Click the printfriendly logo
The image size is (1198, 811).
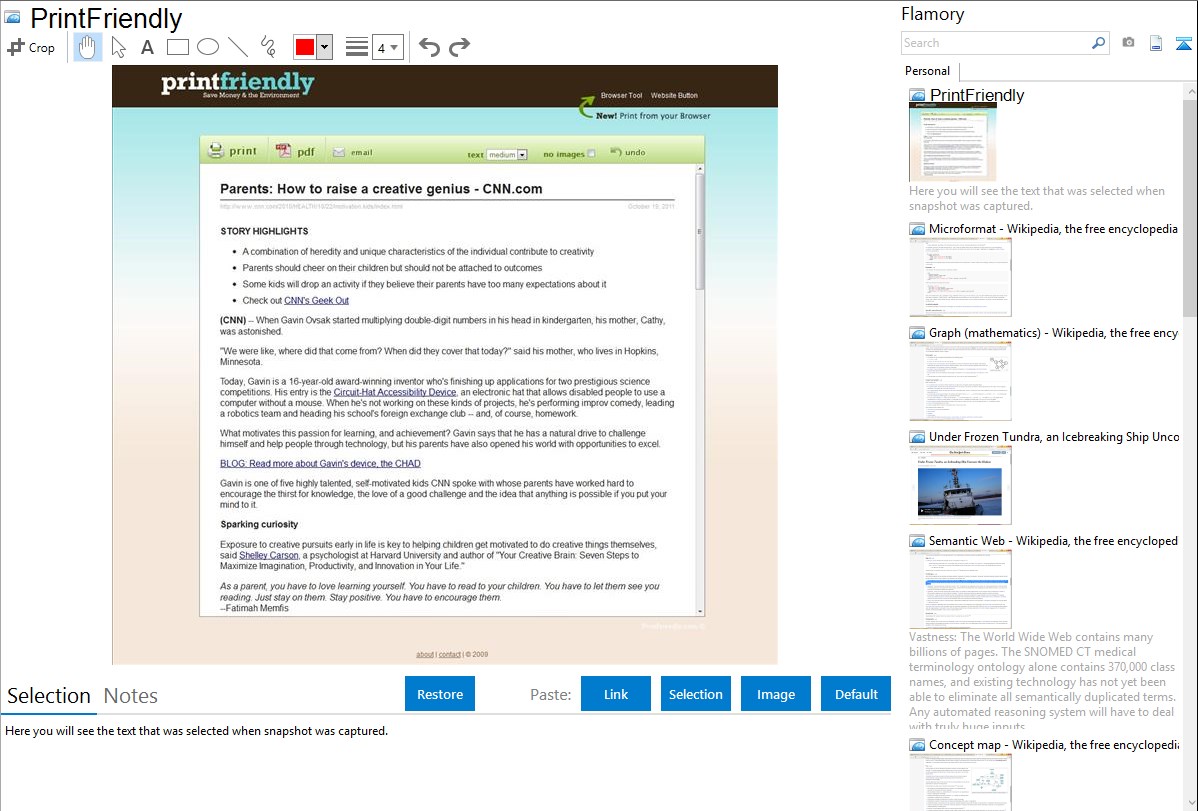(x=238, y=84)
